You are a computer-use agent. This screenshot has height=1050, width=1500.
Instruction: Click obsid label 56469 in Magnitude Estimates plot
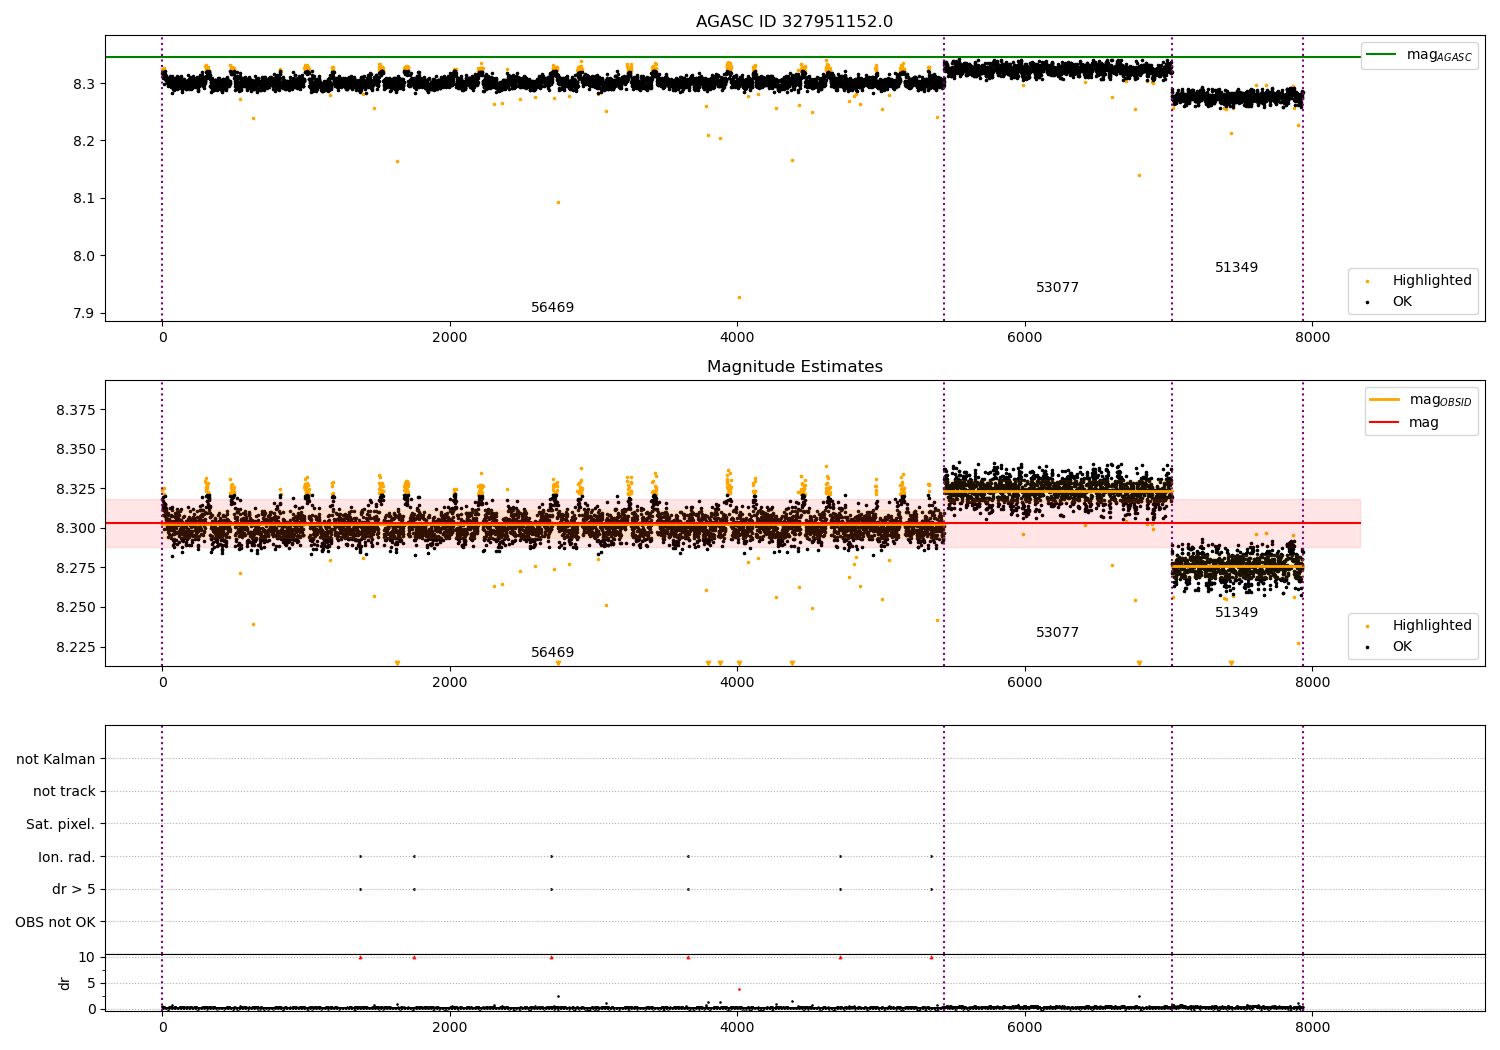pos(553,653)
